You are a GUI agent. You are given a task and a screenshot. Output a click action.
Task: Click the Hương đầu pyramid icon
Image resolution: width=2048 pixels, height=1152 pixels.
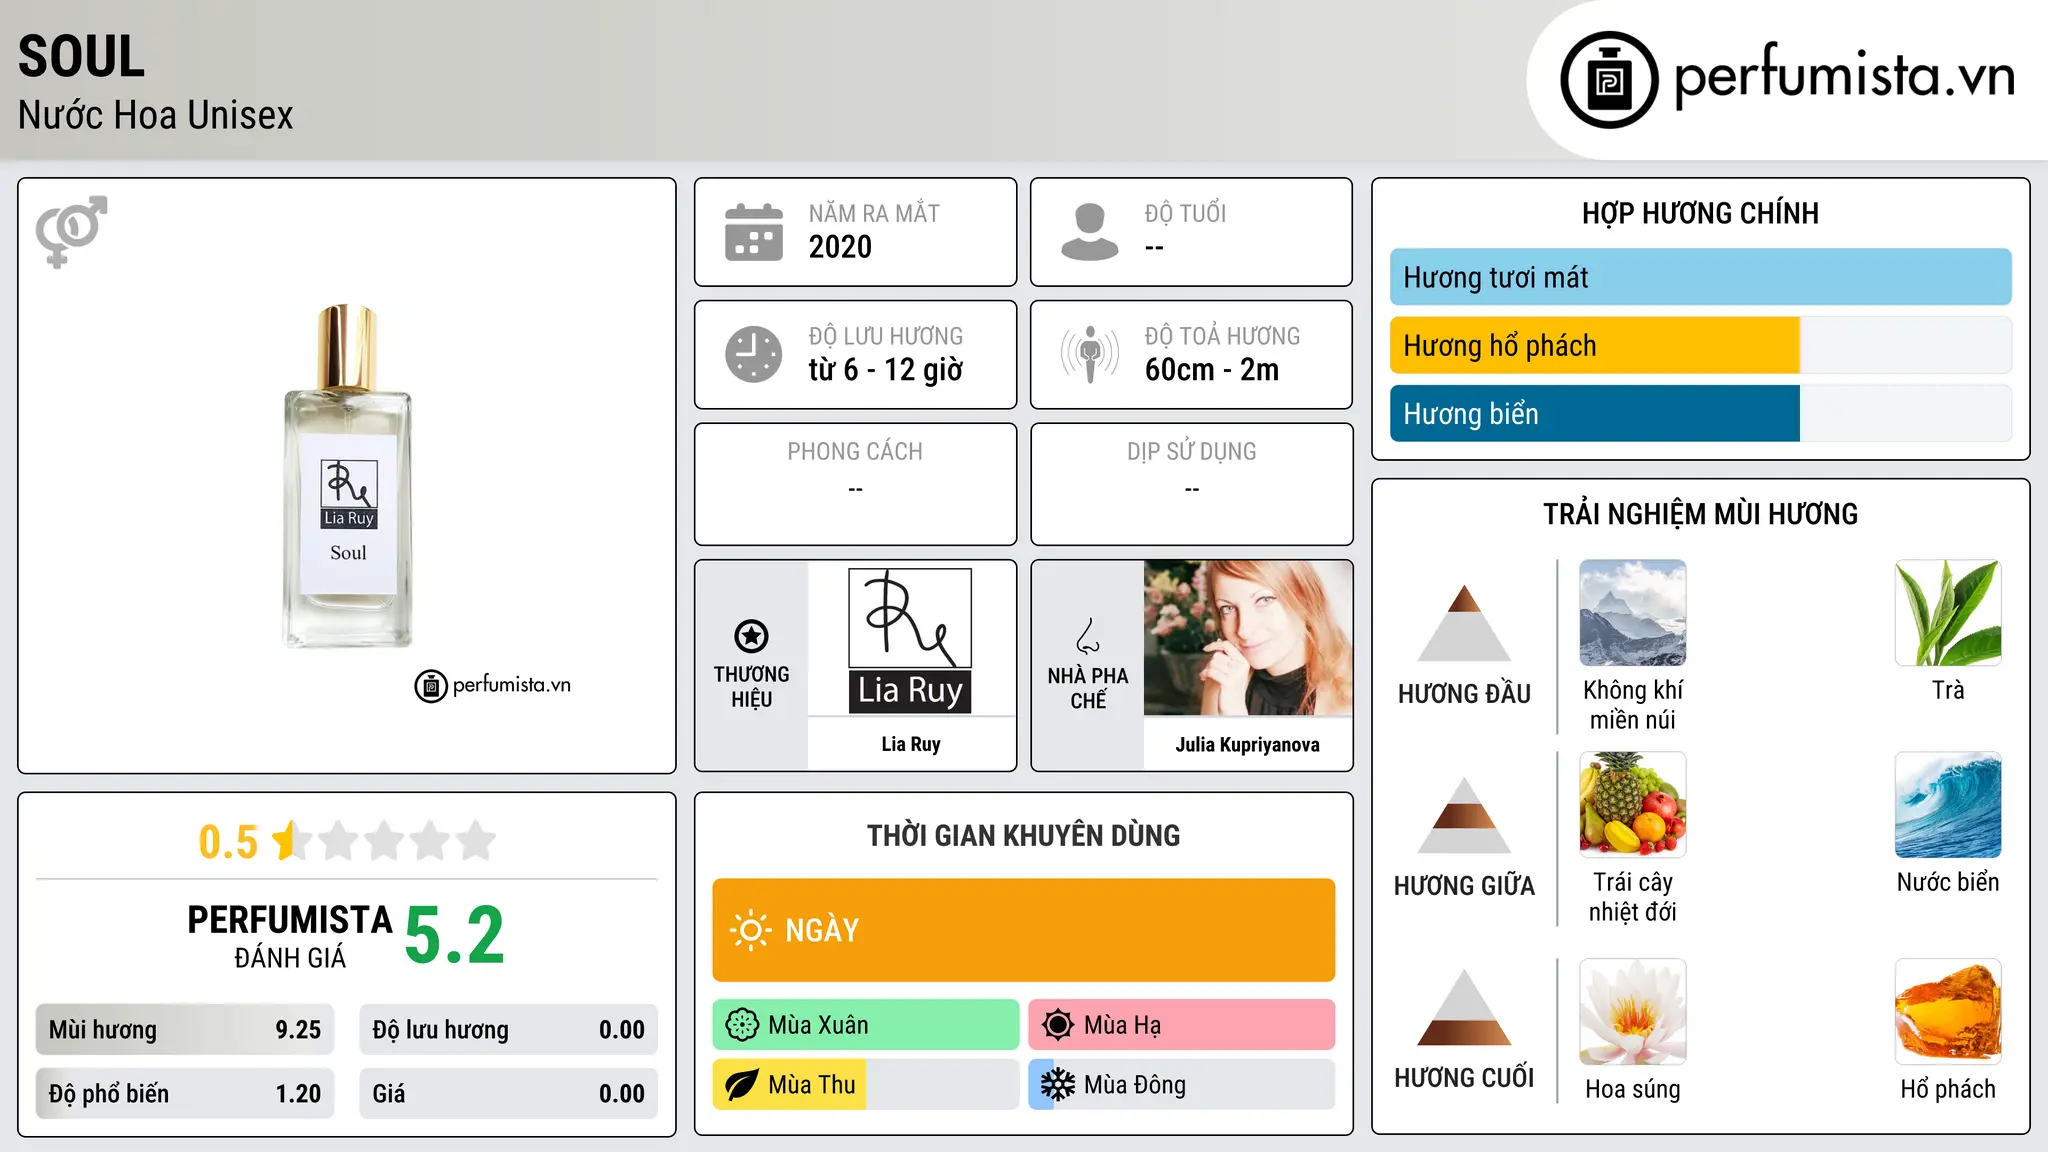click(x=1464, y=623)
